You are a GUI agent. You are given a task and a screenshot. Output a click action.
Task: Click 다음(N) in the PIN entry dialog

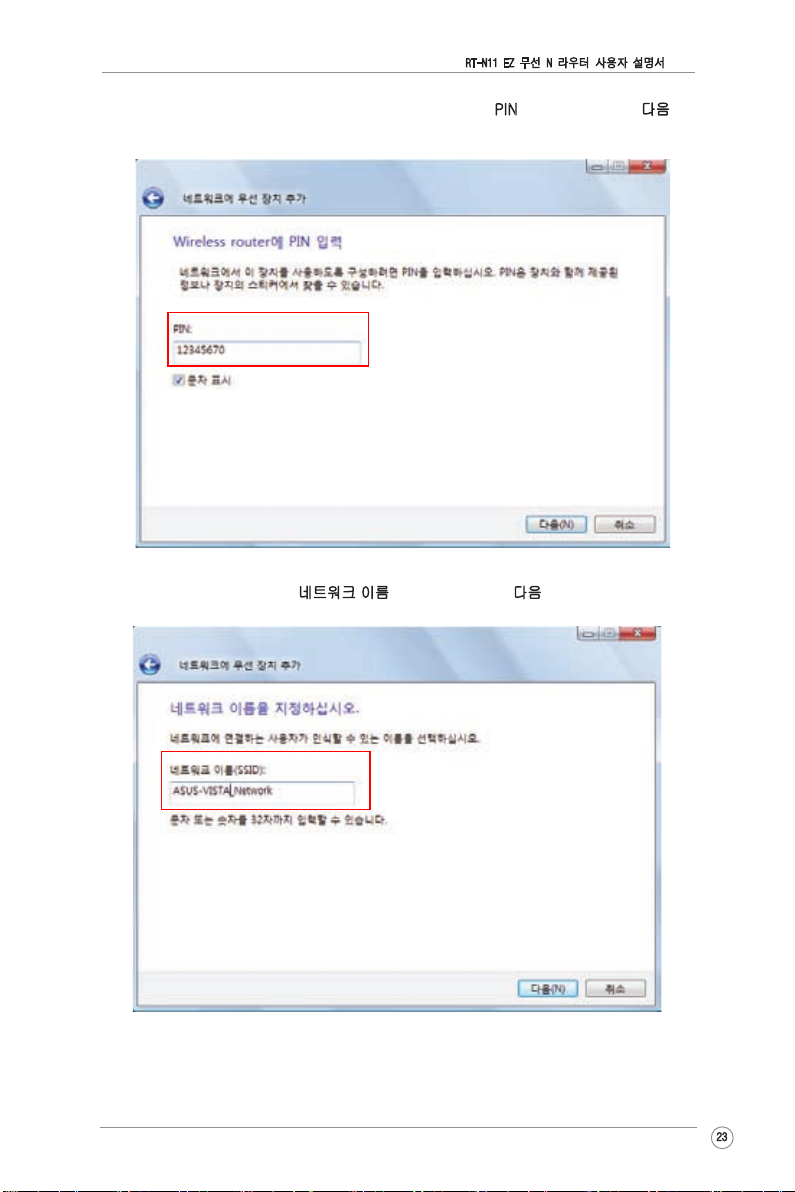556,525
